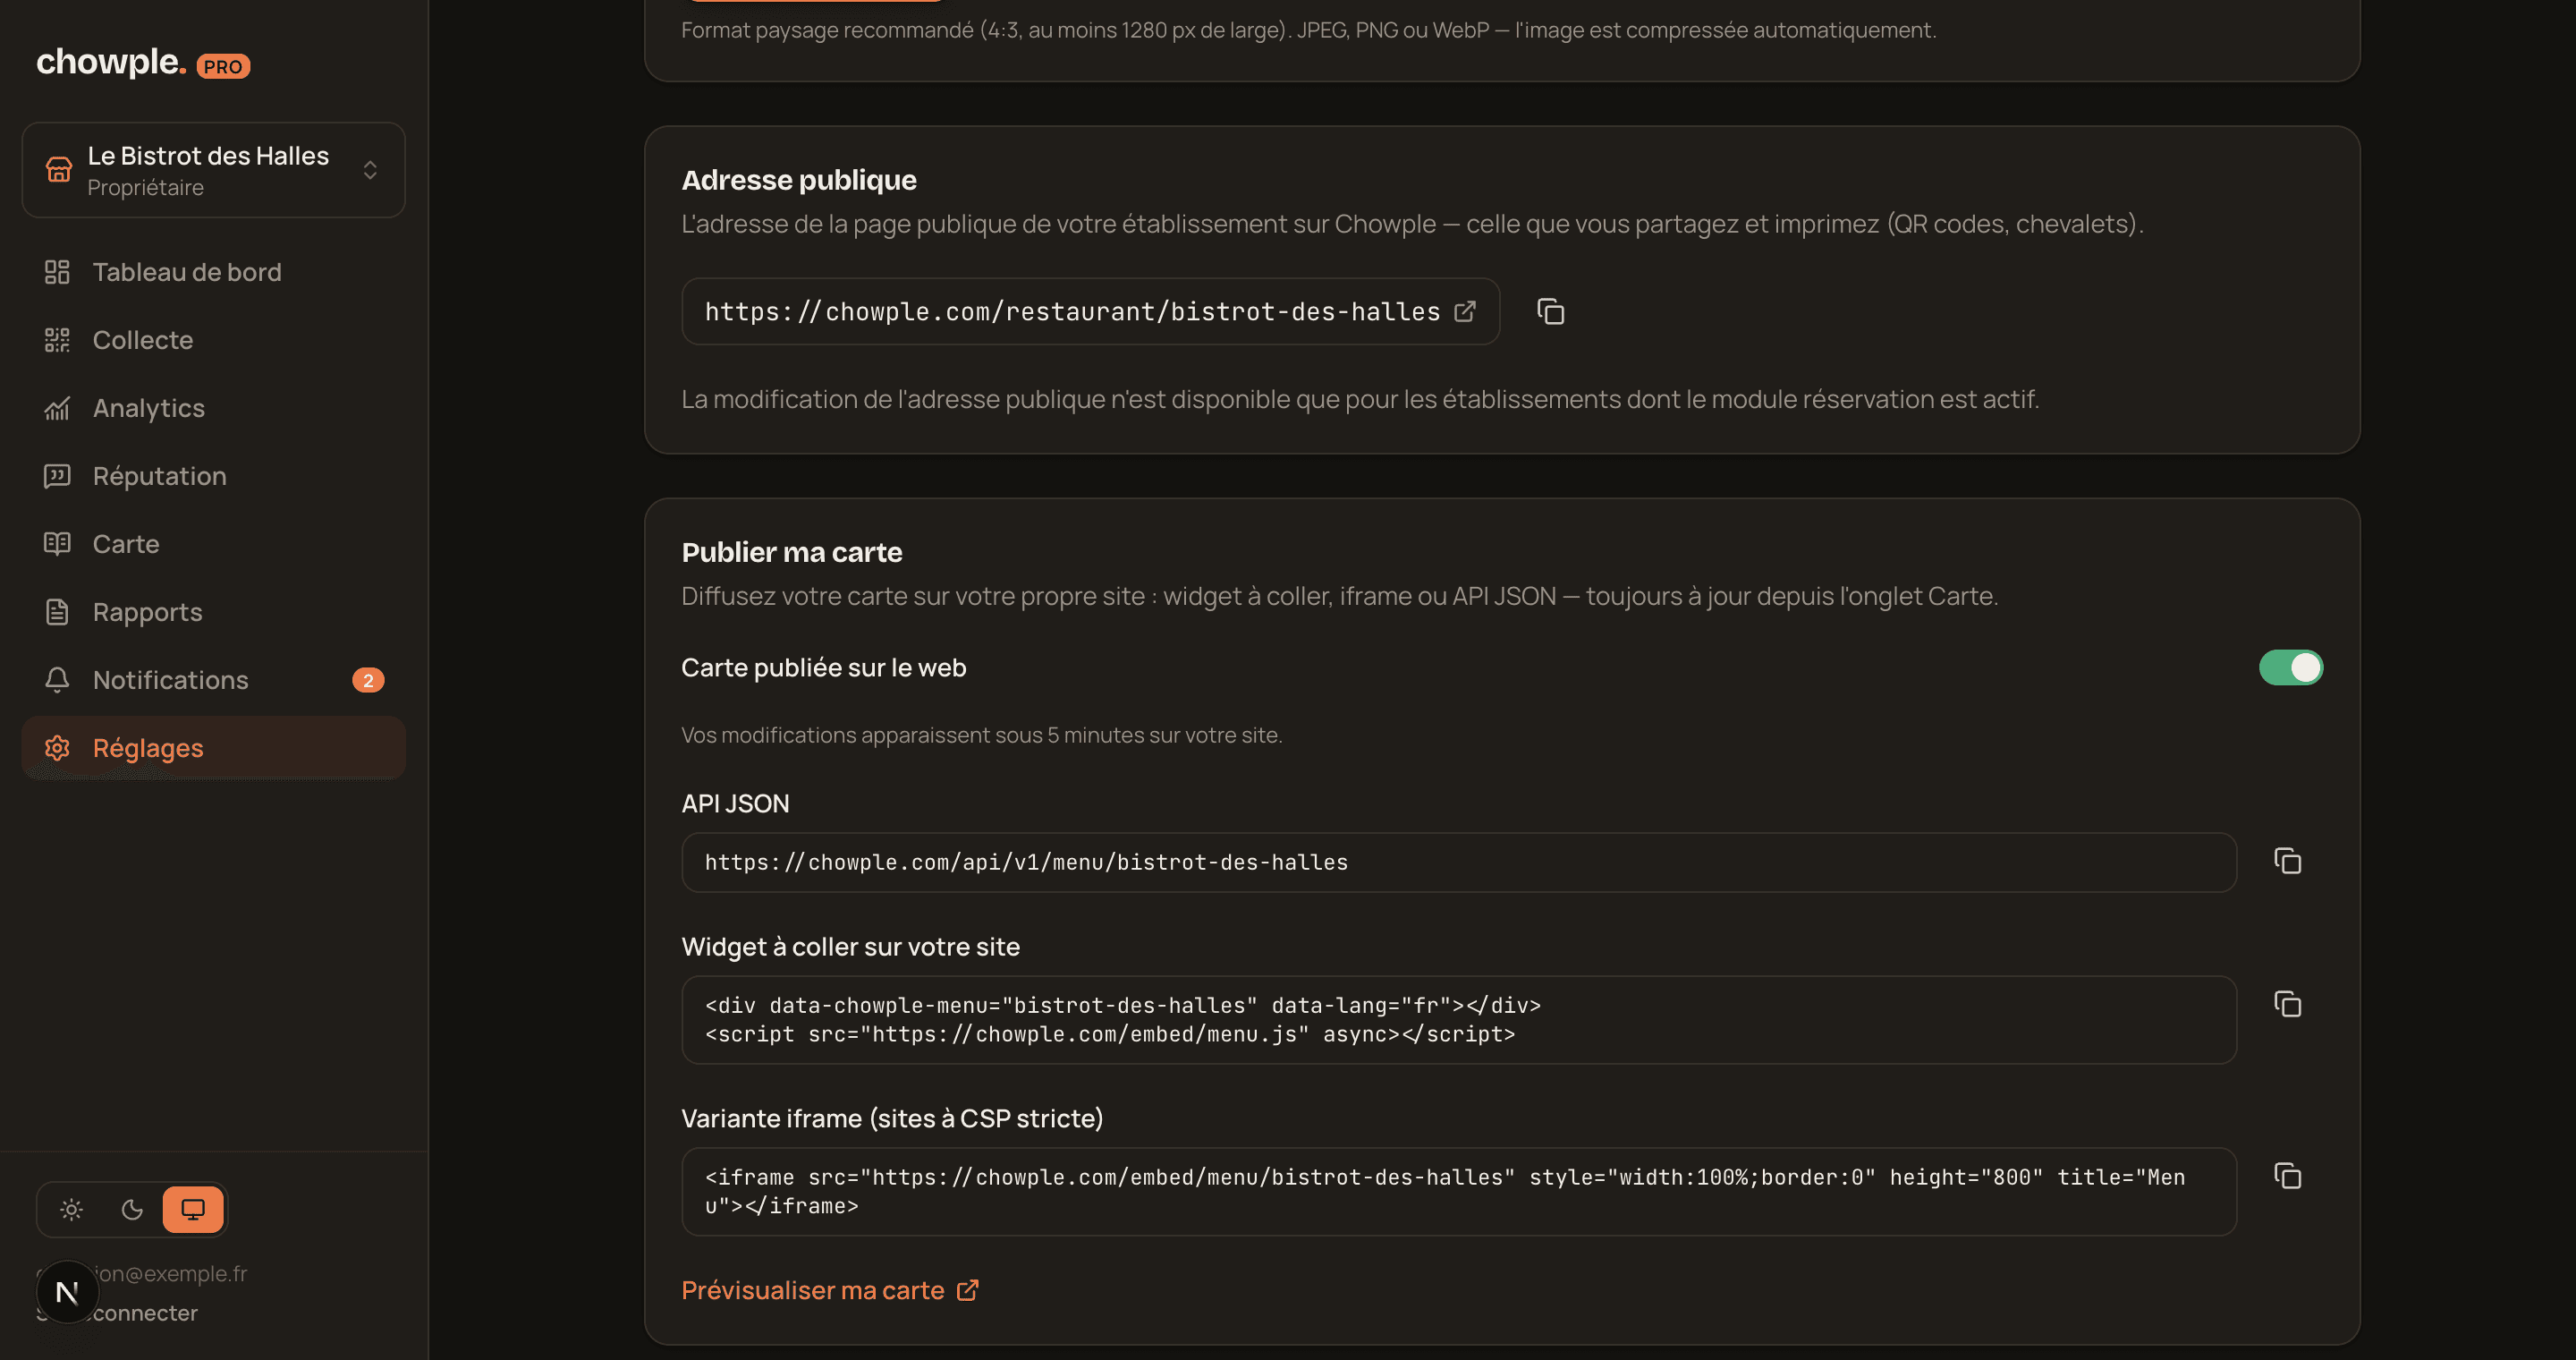Open Prévisualiser ma carte link
The height and width of the screenshot is (1360, 2576).
tap(830, 1290)
